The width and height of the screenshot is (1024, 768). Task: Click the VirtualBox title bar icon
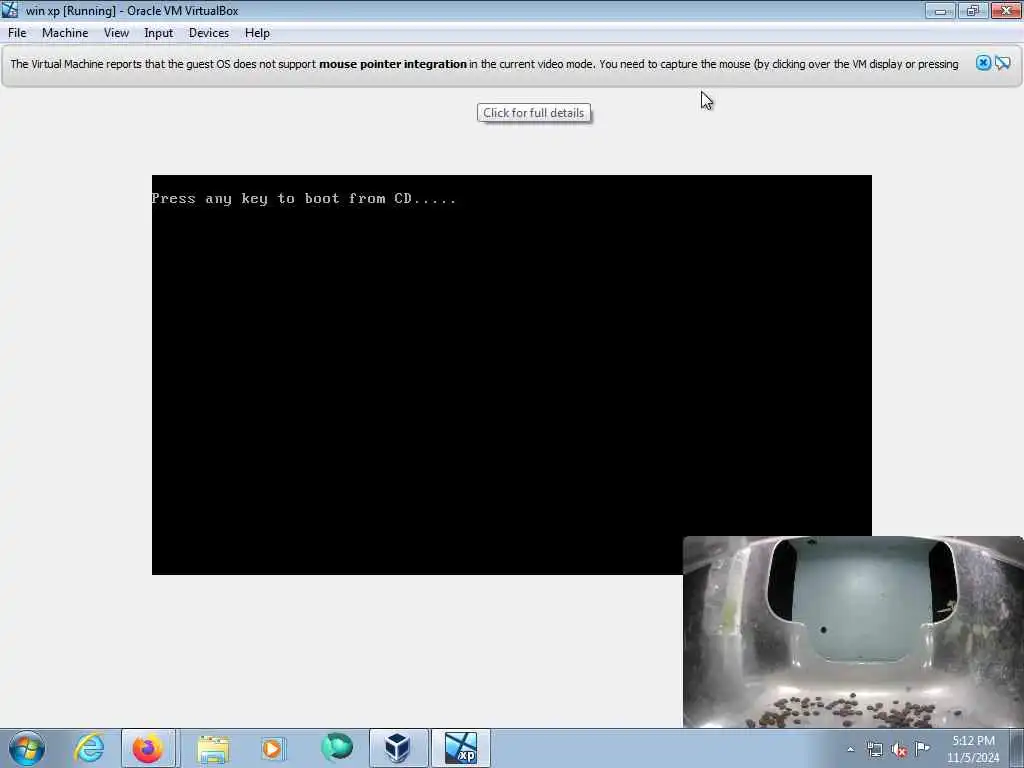(10, 10)
